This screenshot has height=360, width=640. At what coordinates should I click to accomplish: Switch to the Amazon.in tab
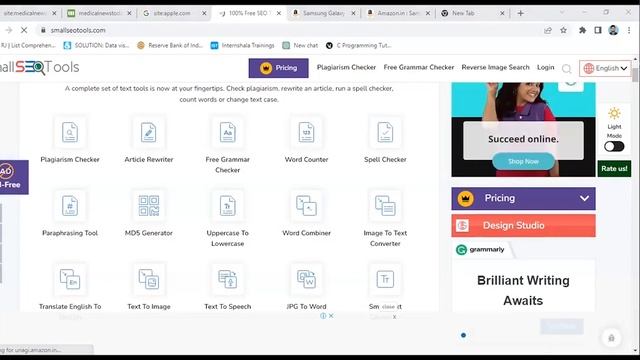coord(398,13)
